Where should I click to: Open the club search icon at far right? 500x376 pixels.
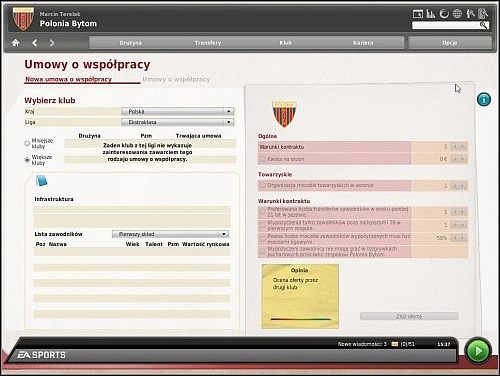(x=483, y=14)
